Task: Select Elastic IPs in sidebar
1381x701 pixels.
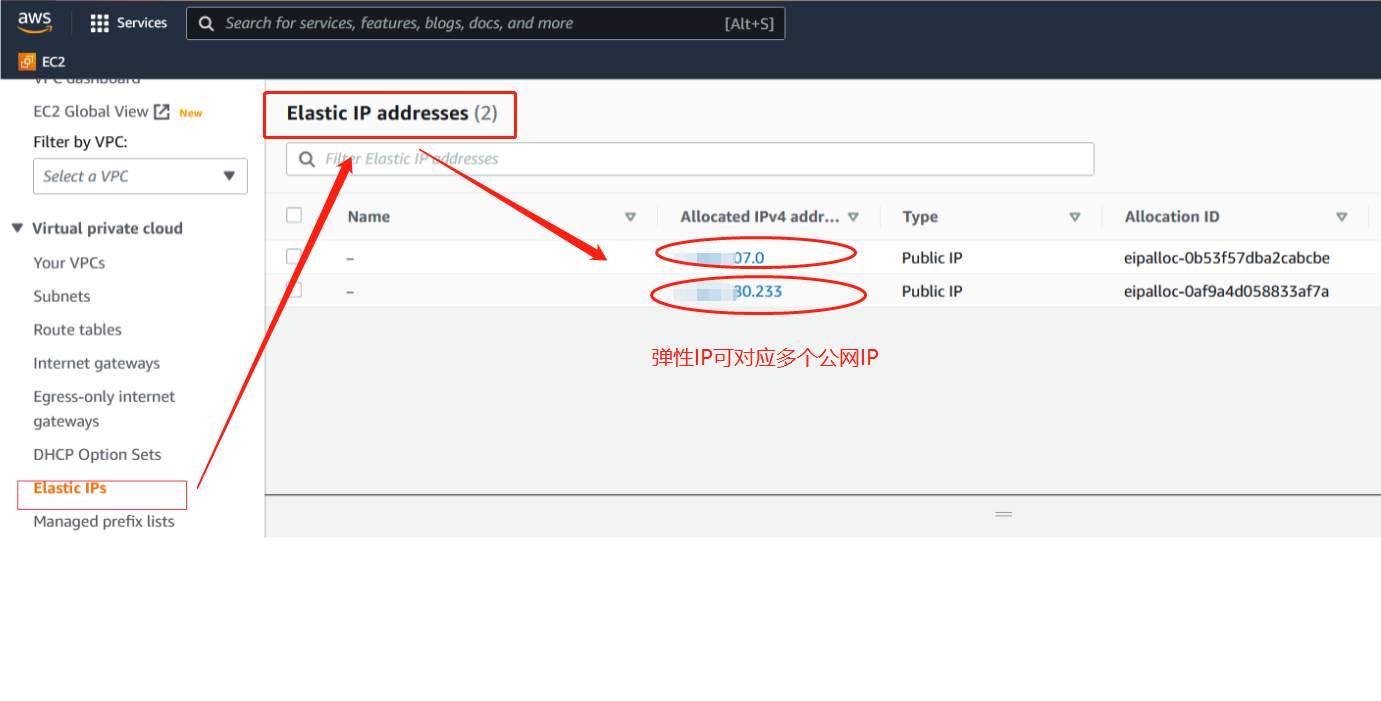Action: pyautogui.click(x=70, y=488)
